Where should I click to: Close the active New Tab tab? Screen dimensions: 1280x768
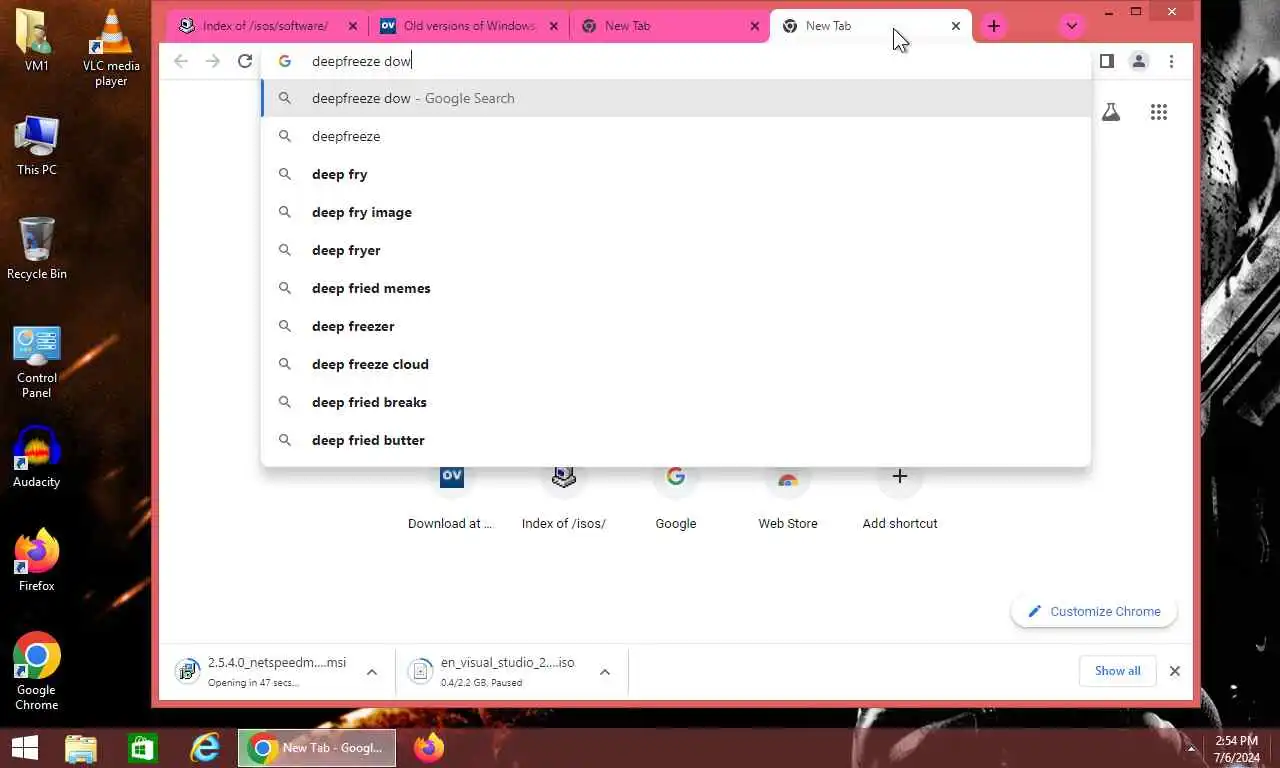coord(955,26)
